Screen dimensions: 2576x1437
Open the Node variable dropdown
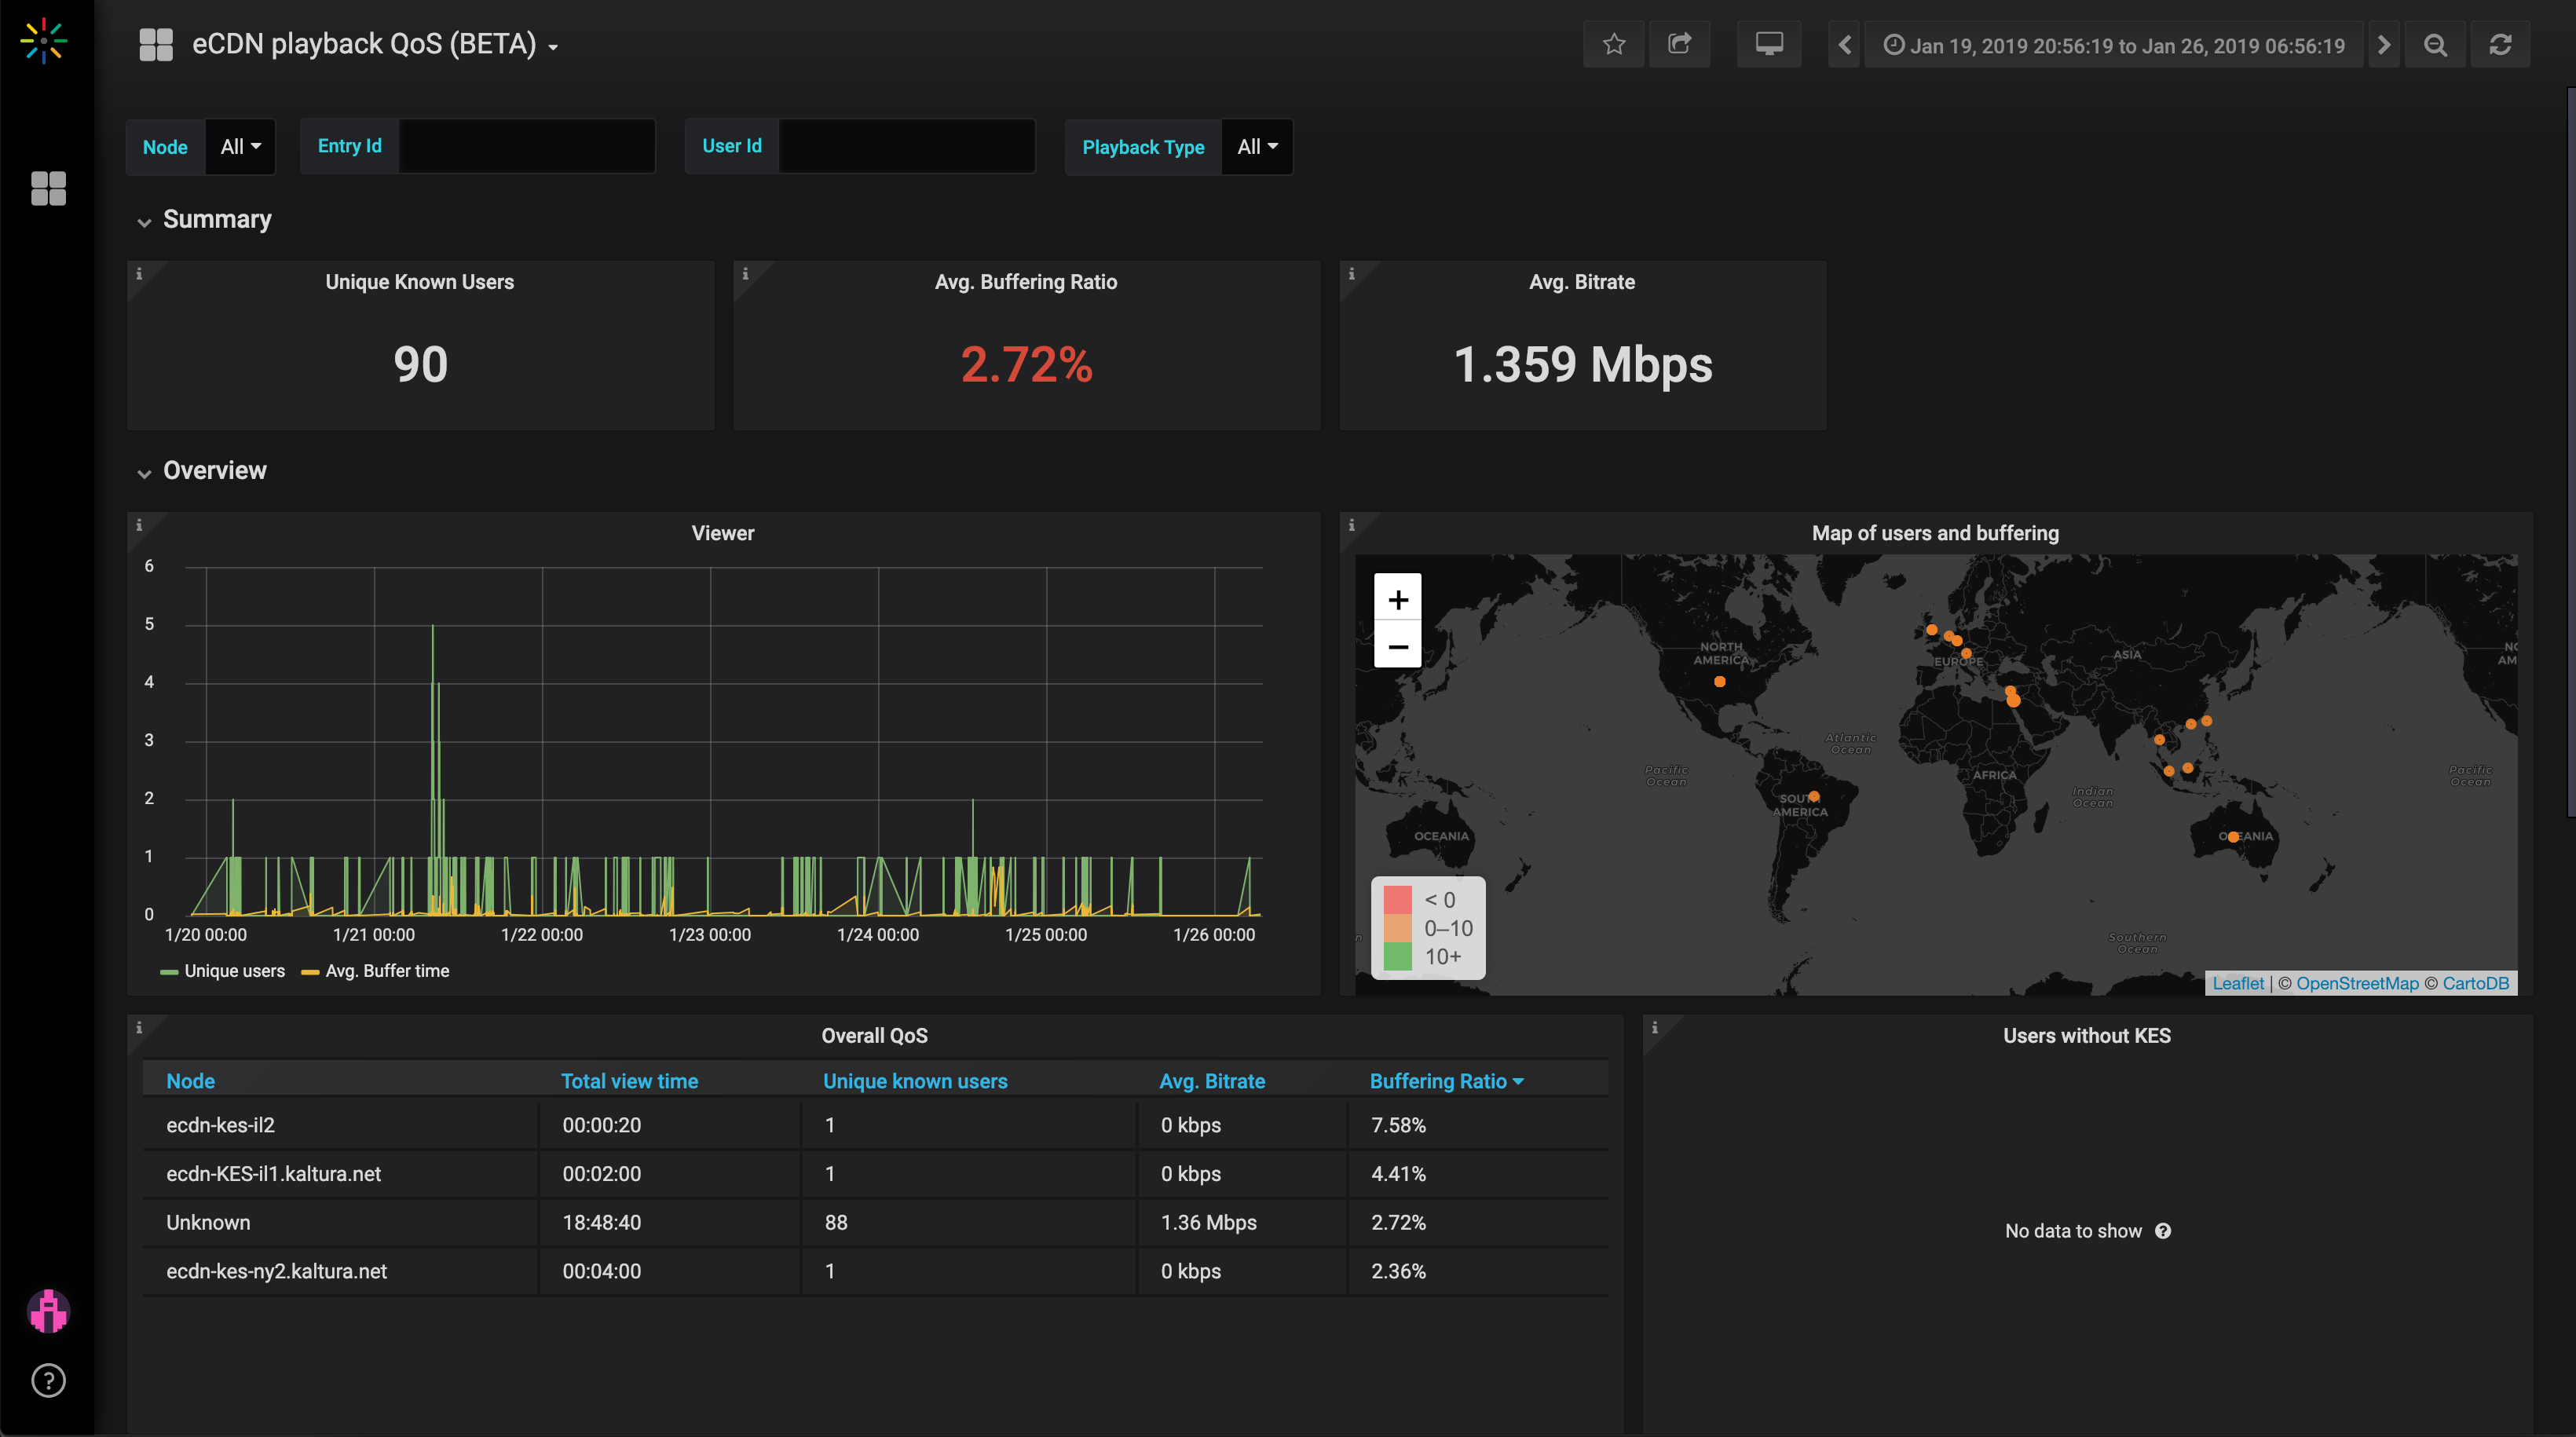pyautogui.click(x=240, y=147)
